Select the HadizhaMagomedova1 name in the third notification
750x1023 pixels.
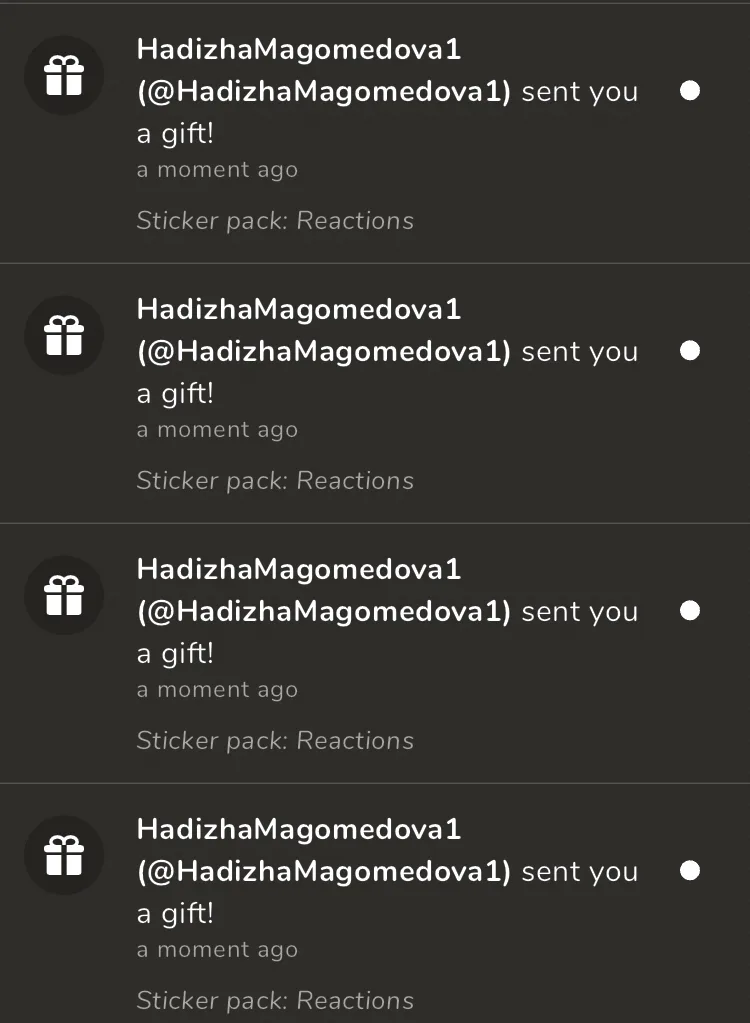point(299,570)
